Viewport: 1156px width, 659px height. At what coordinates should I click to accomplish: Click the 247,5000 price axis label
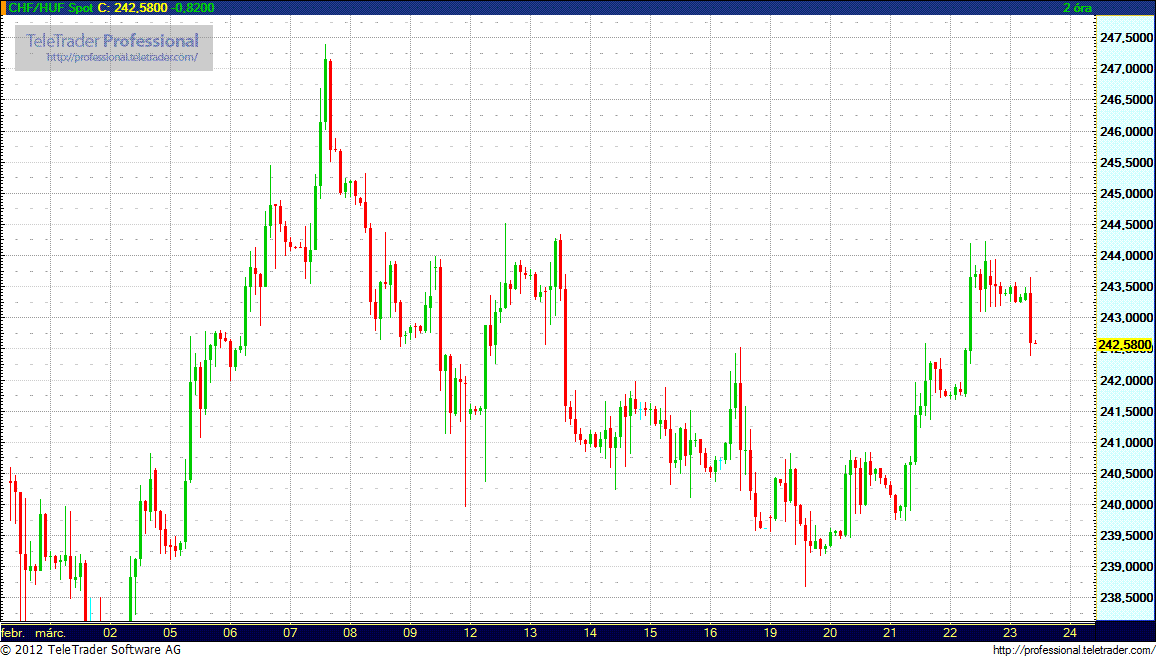coord(1125,38)
